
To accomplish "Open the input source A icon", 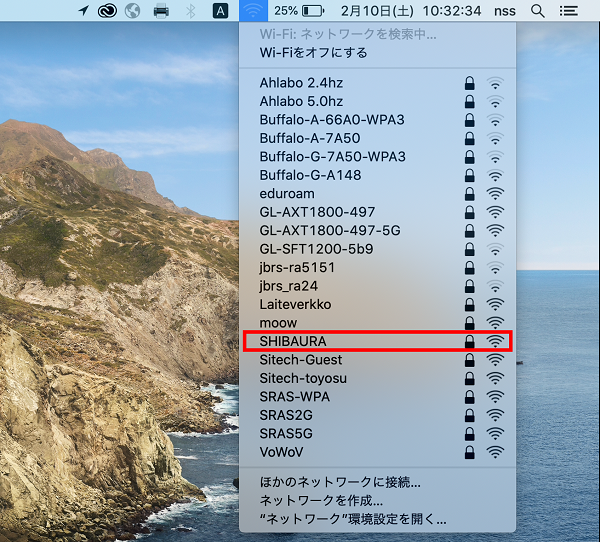I will [220, 11].
